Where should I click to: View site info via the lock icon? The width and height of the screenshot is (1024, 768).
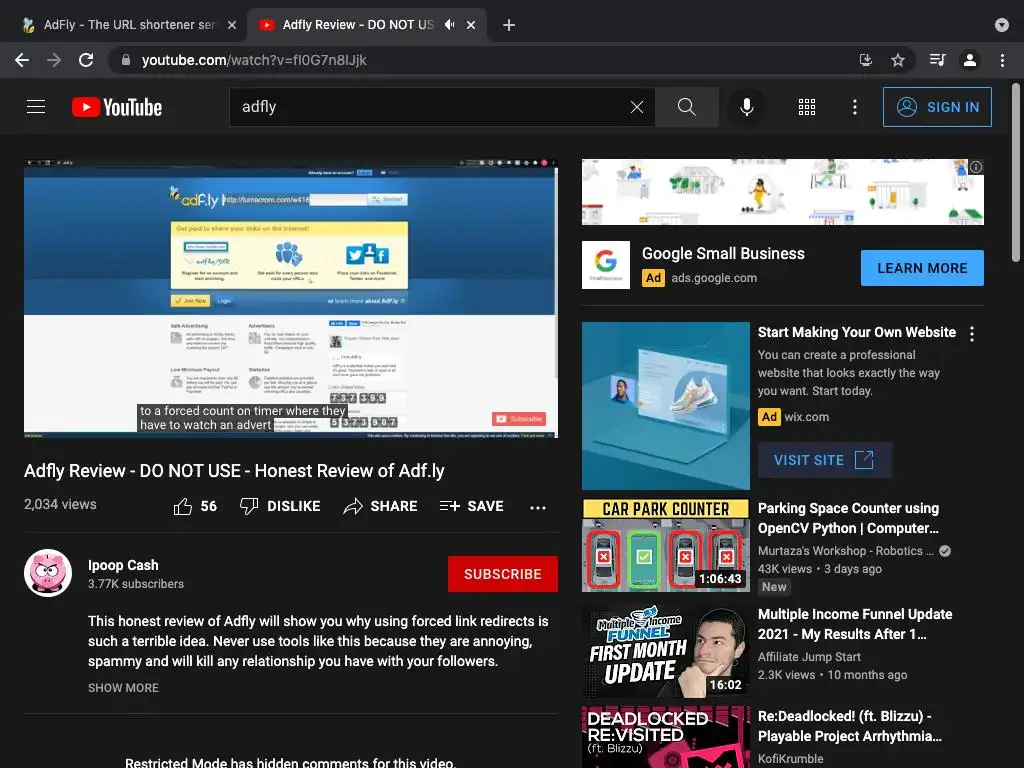pos(126,60)
